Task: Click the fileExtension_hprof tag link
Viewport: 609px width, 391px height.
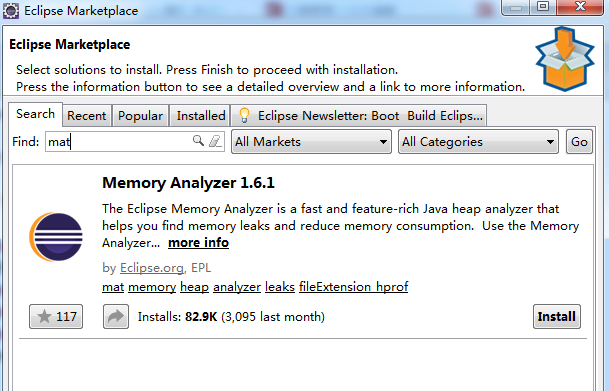Action: click(353, 287)
